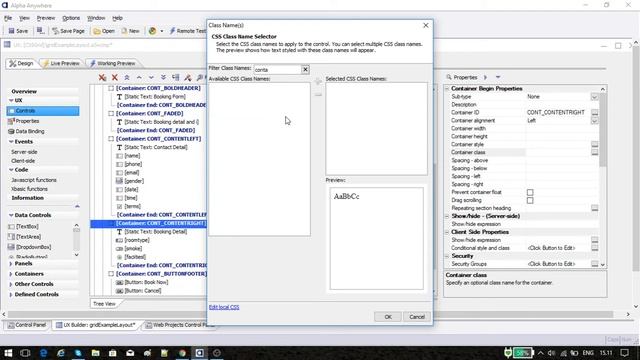The width and height of the screenshot is (640, 360).
Task: Click the [TextBox] data control
Action: click(x=24, y=226)
